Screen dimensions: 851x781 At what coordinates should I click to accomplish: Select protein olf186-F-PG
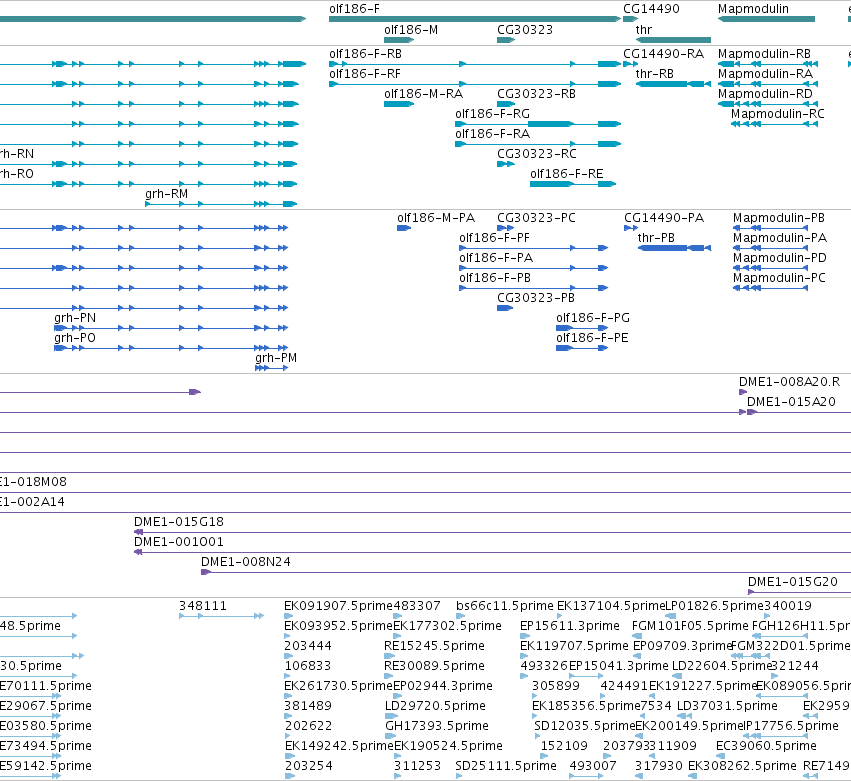click(x=593, y=319)
